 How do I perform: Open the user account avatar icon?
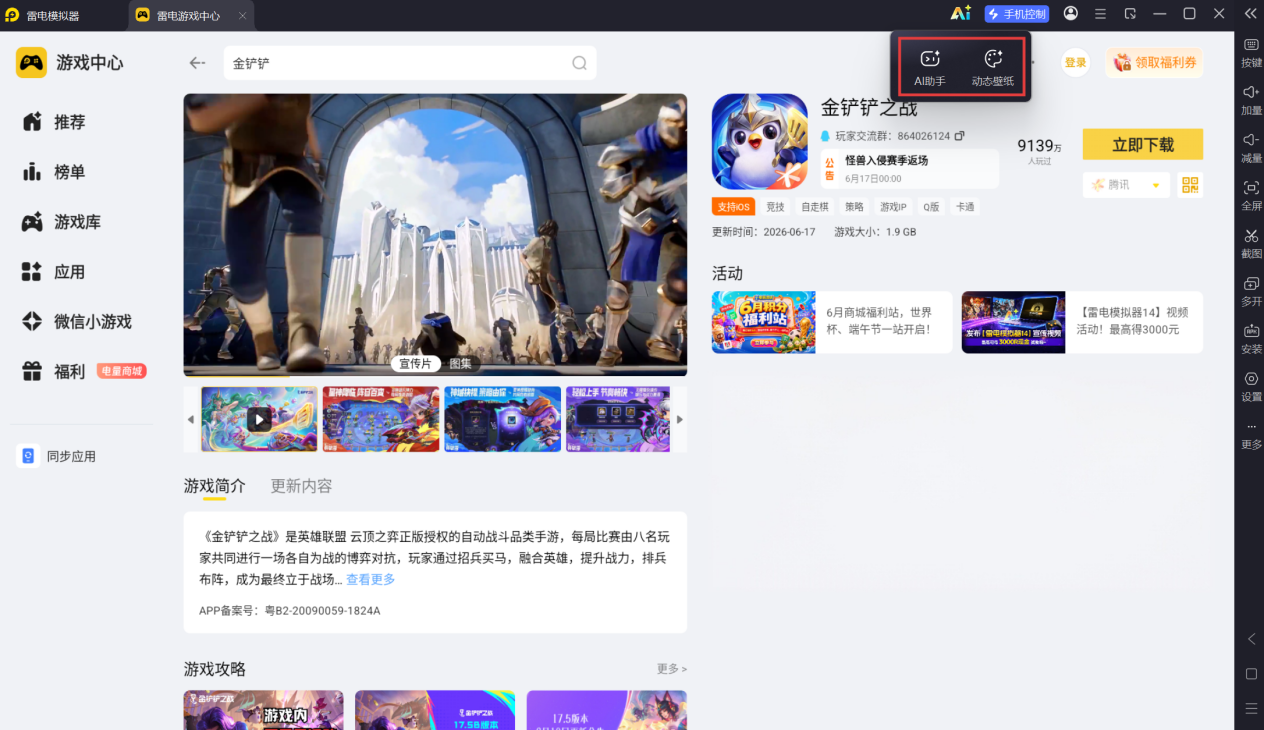(1071, 14)
